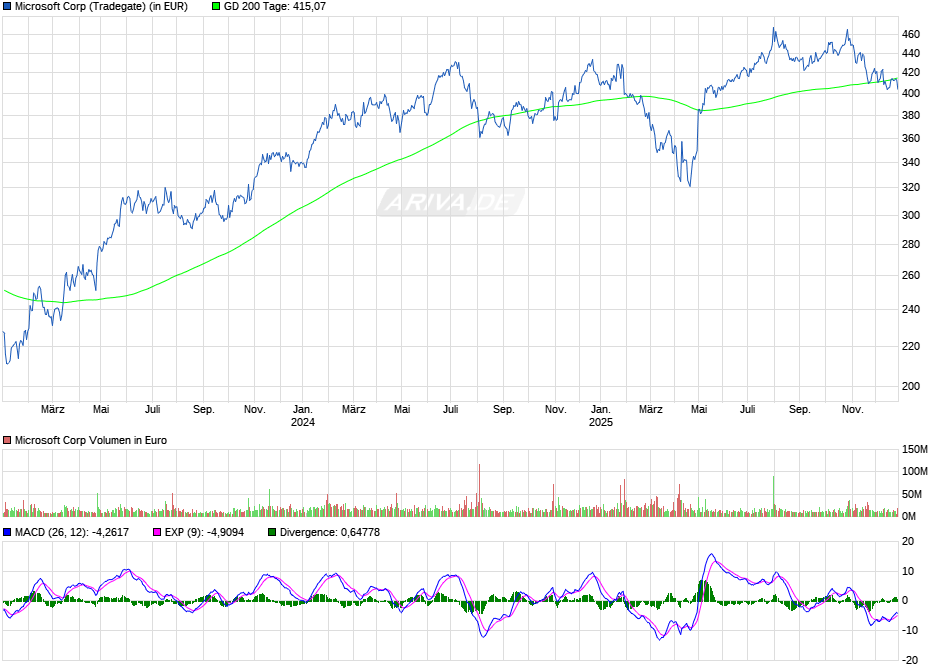This screenshot has width=940, height=670.
Task: Click the dark green Divergence legend swatch
Action: point(272,532)
